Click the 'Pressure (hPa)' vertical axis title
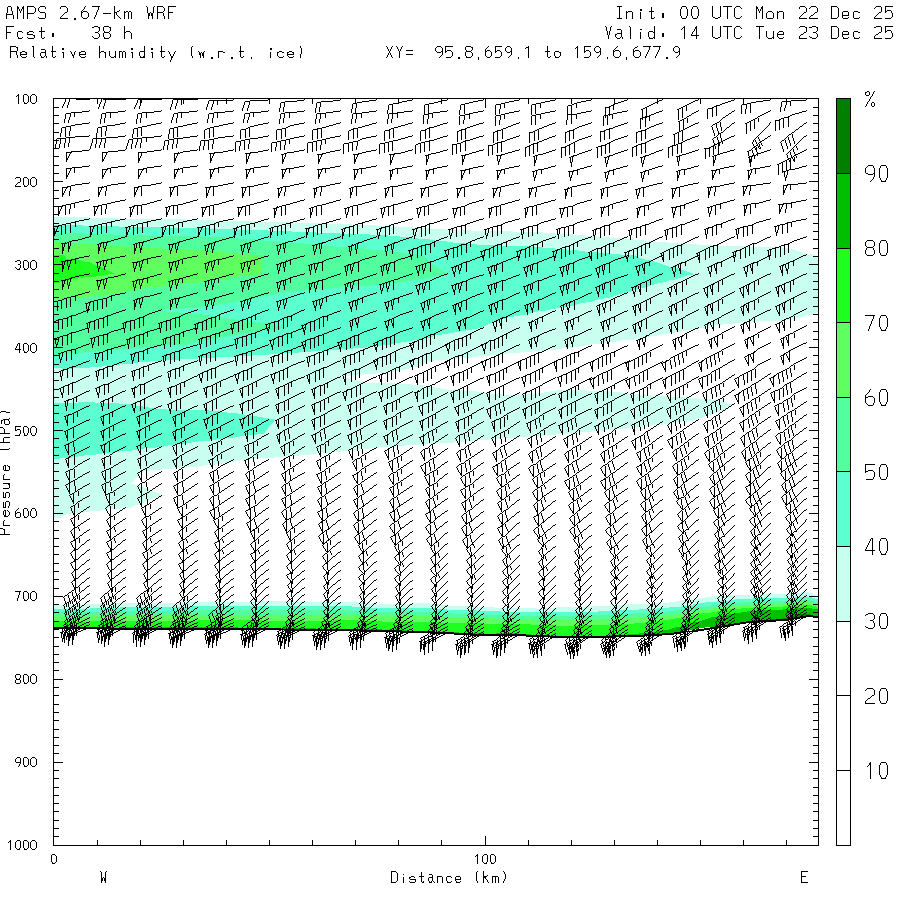This screenshot has height=900, width=900. tap(5, 472)
